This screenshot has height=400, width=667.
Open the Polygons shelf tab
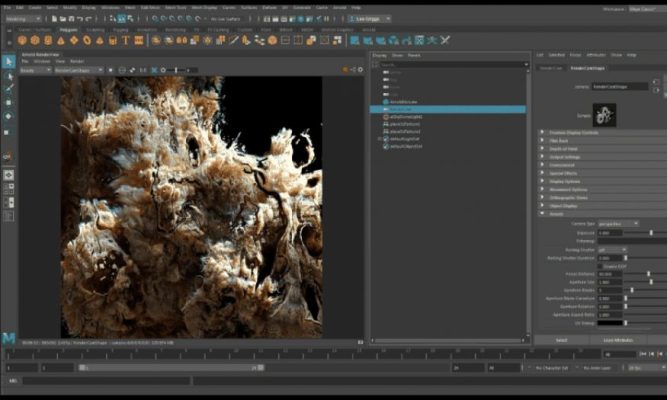68,30
